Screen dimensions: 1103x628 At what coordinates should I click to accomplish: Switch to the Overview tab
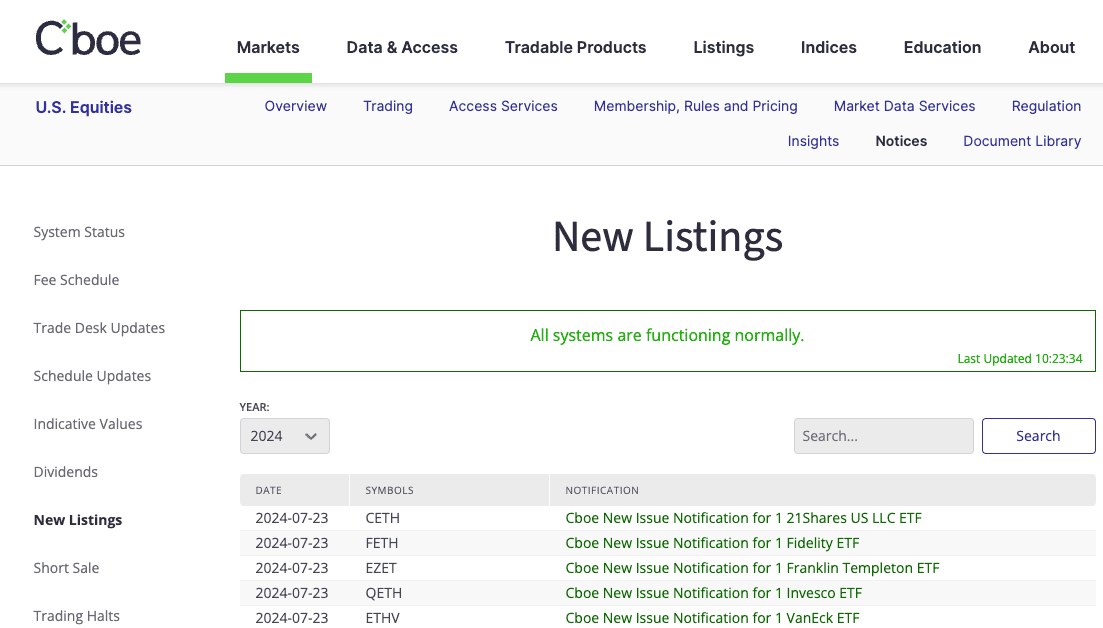(x=295, y=106)
